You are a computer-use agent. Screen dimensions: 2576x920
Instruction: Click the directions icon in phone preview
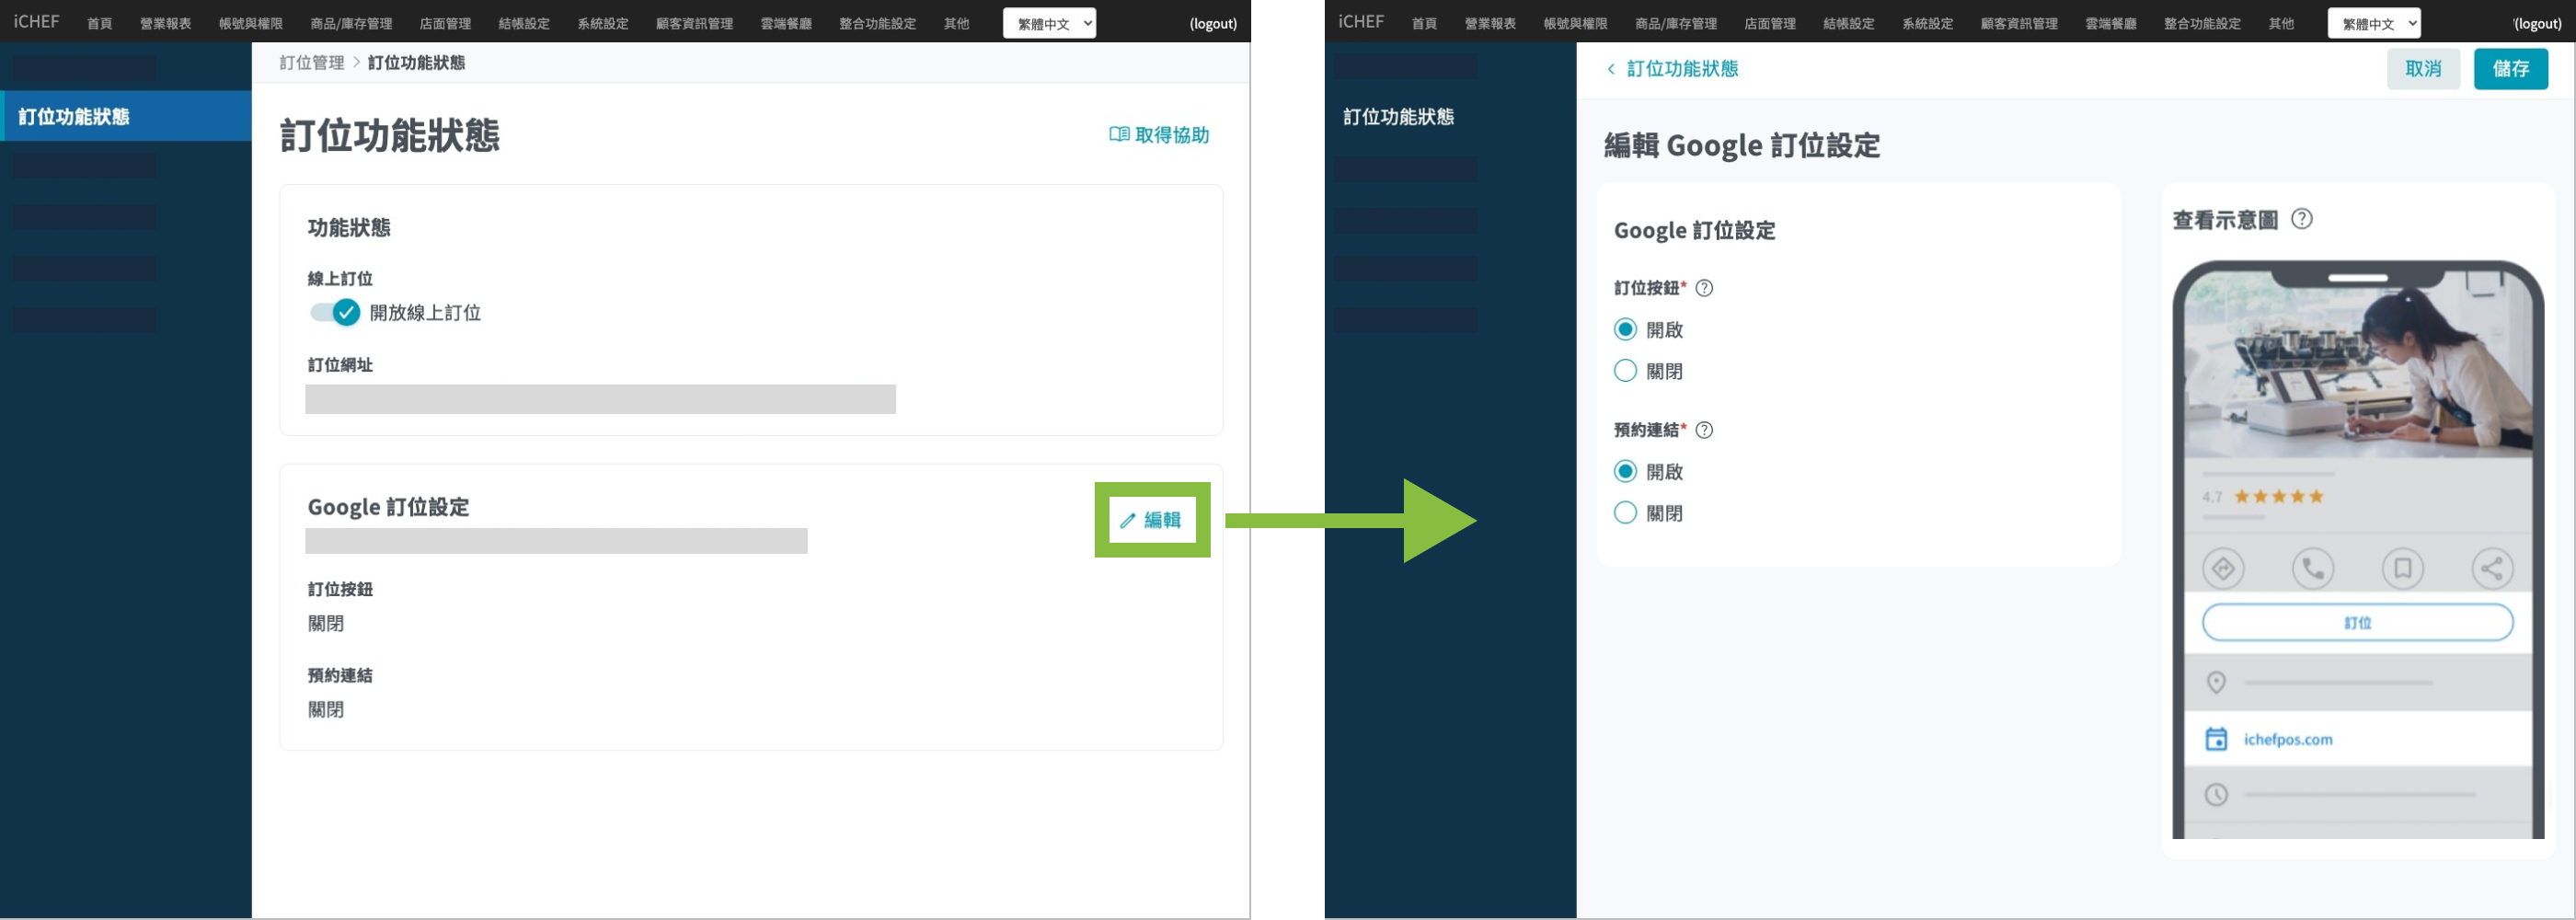coord(2223,569)
